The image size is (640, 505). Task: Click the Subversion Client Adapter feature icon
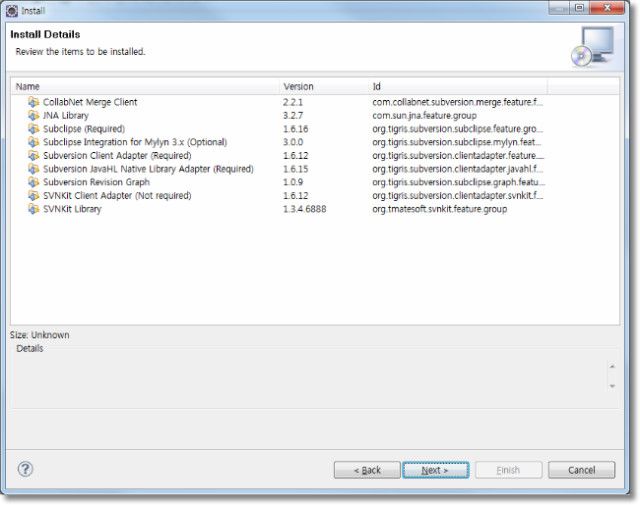coord(33,156)
